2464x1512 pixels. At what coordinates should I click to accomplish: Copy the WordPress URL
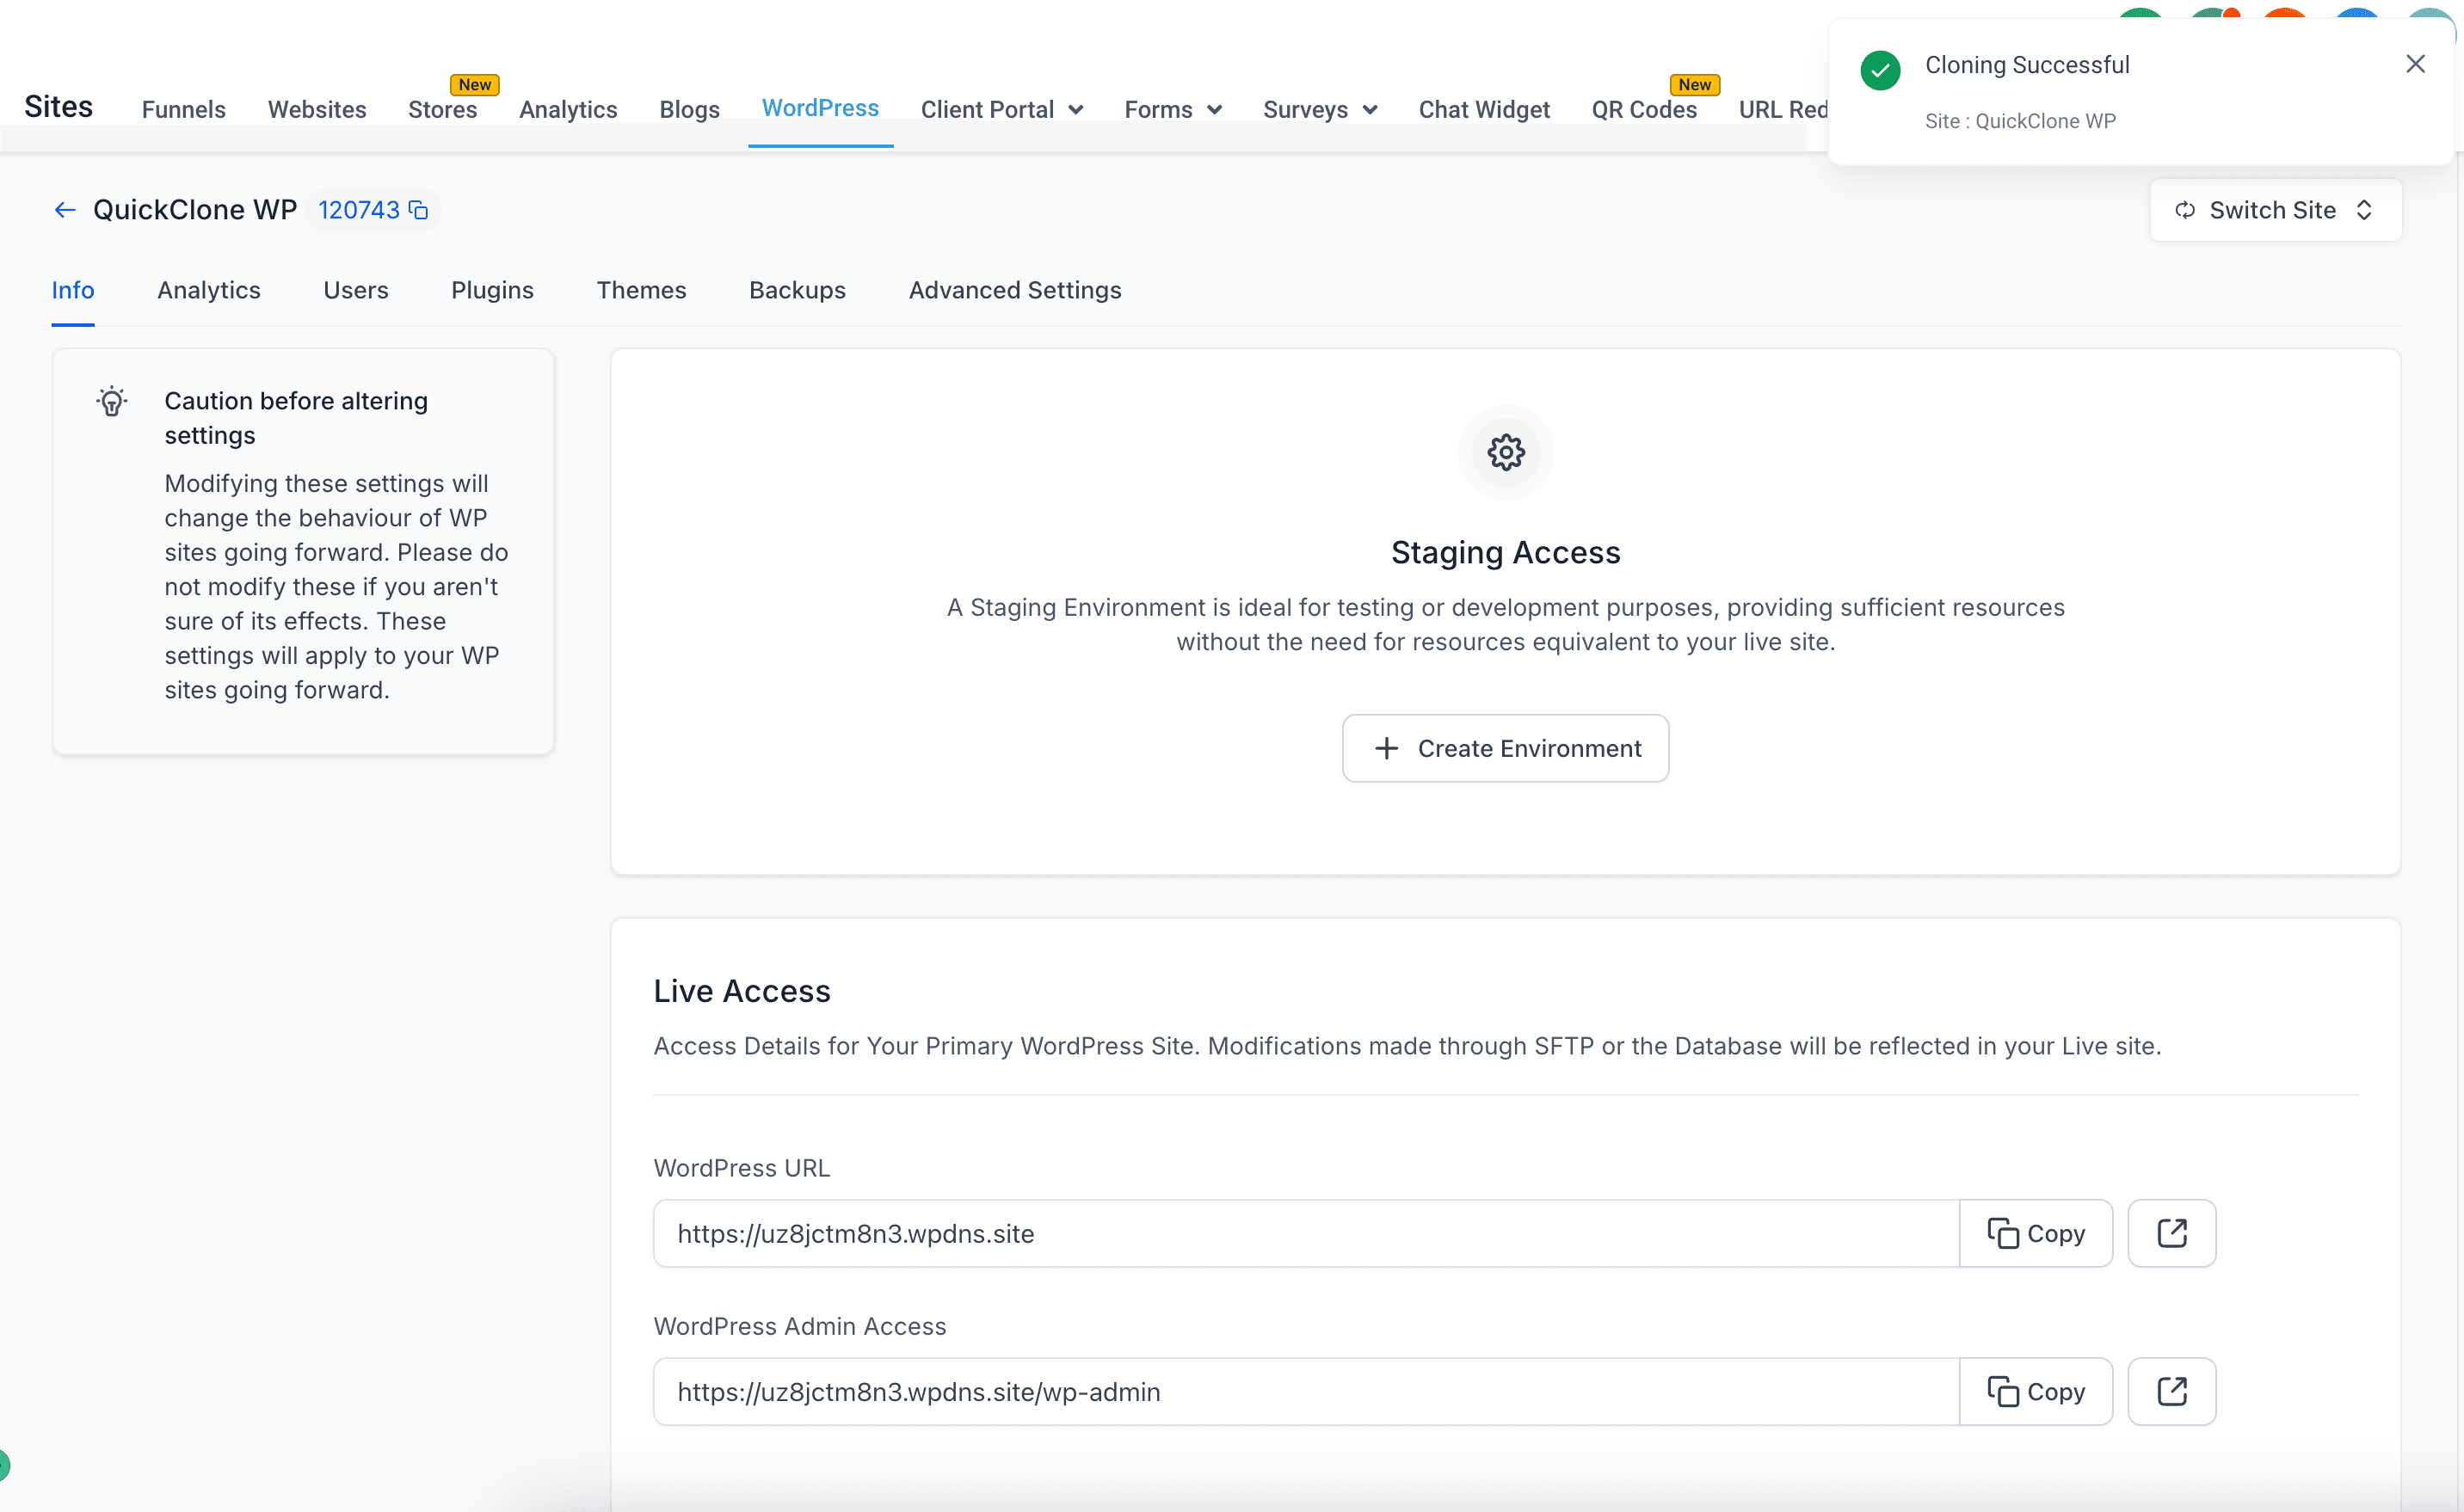click(2036, 1233)
